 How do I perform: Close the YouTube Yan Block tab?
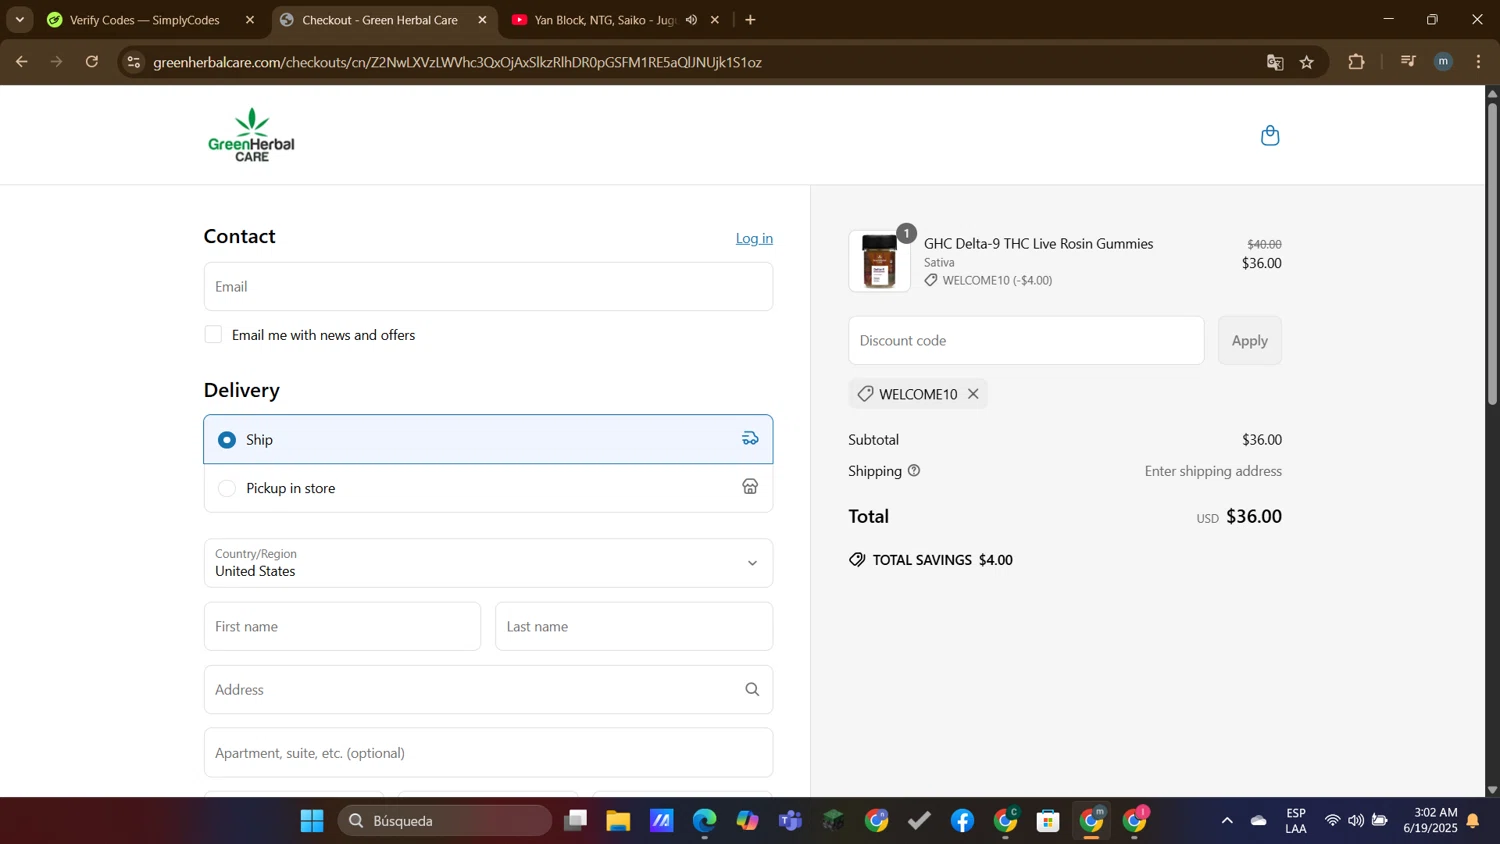pyautogui.click(x=715, y=20)
